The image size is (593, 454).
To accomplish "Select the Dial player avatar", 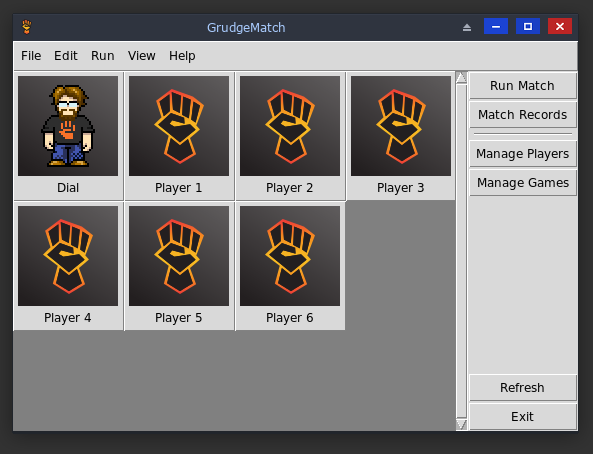I will pos(68,126).
